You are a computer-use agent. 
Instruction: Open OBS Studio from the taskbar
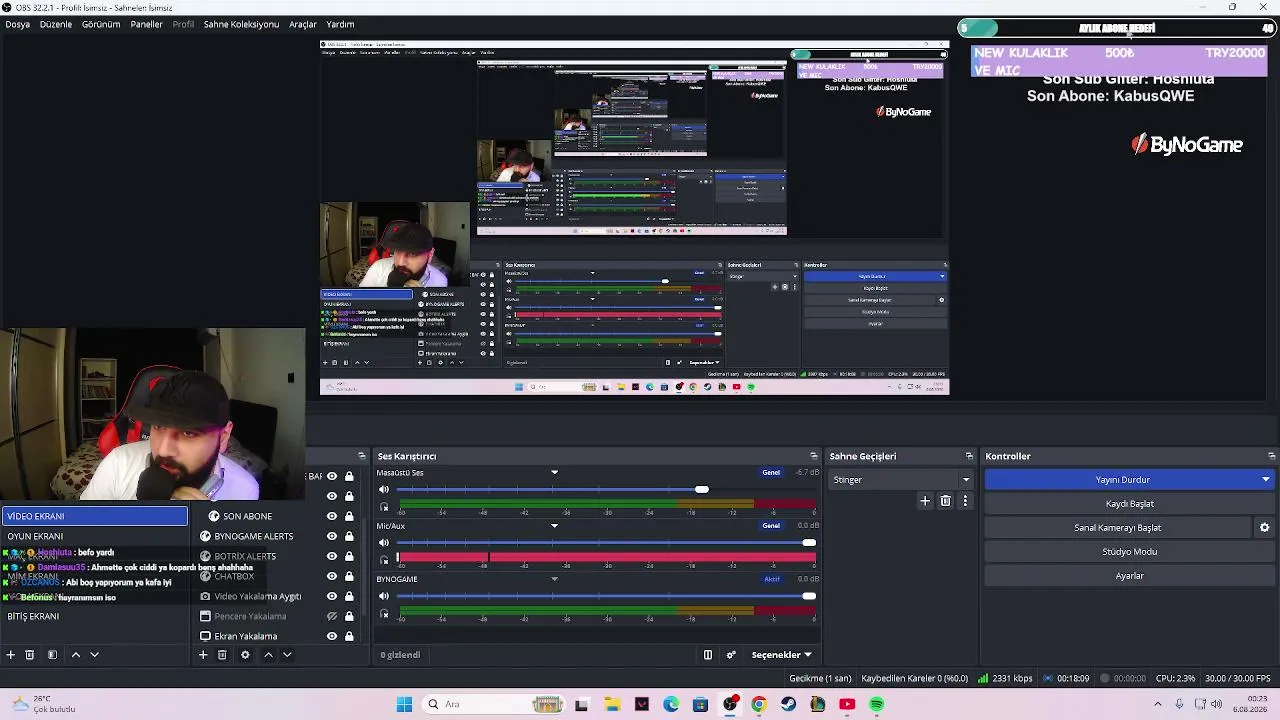730,704
